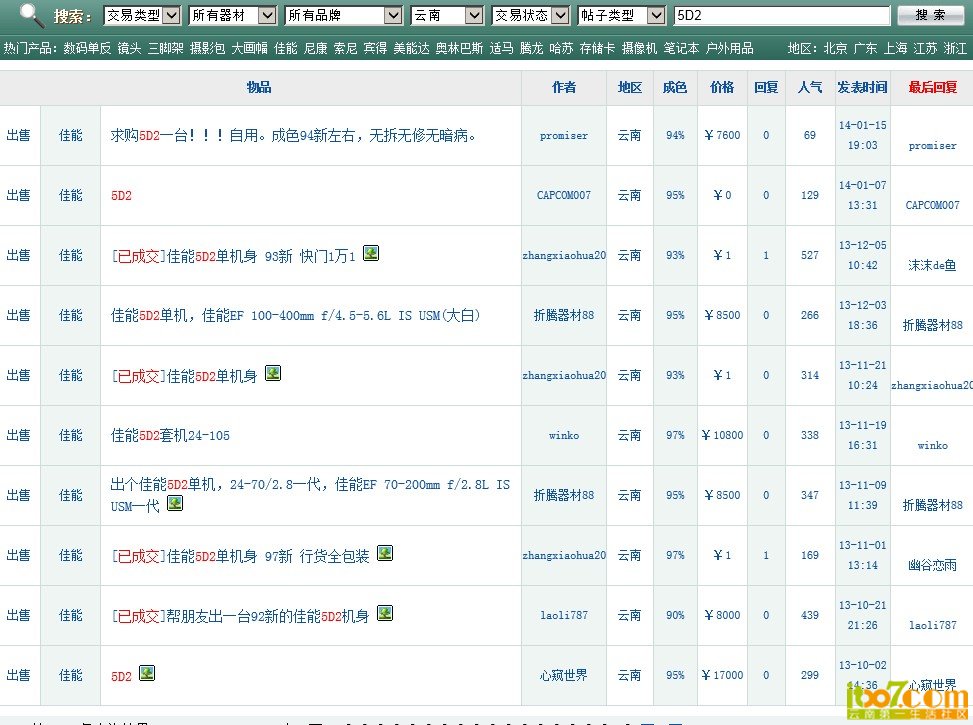Select 户外用品 hot product link
The width and height of the screenshot is (973, 725).
pos(730,48)
